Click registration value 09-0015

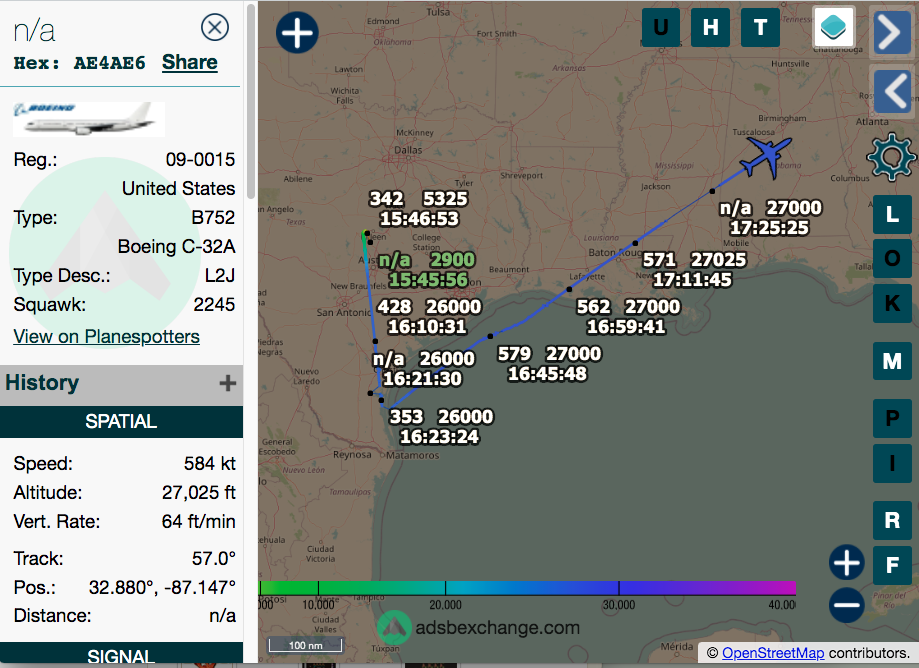[200, 159]
